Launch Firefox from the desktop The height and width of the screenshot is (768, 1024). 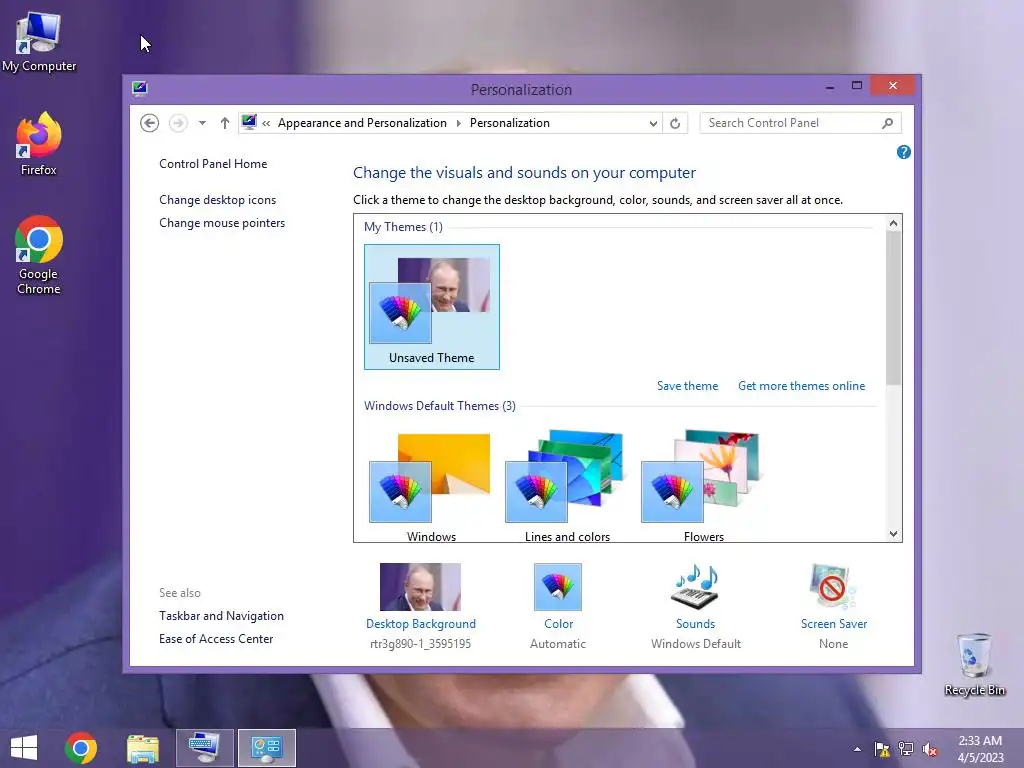(x=39, y=144)
